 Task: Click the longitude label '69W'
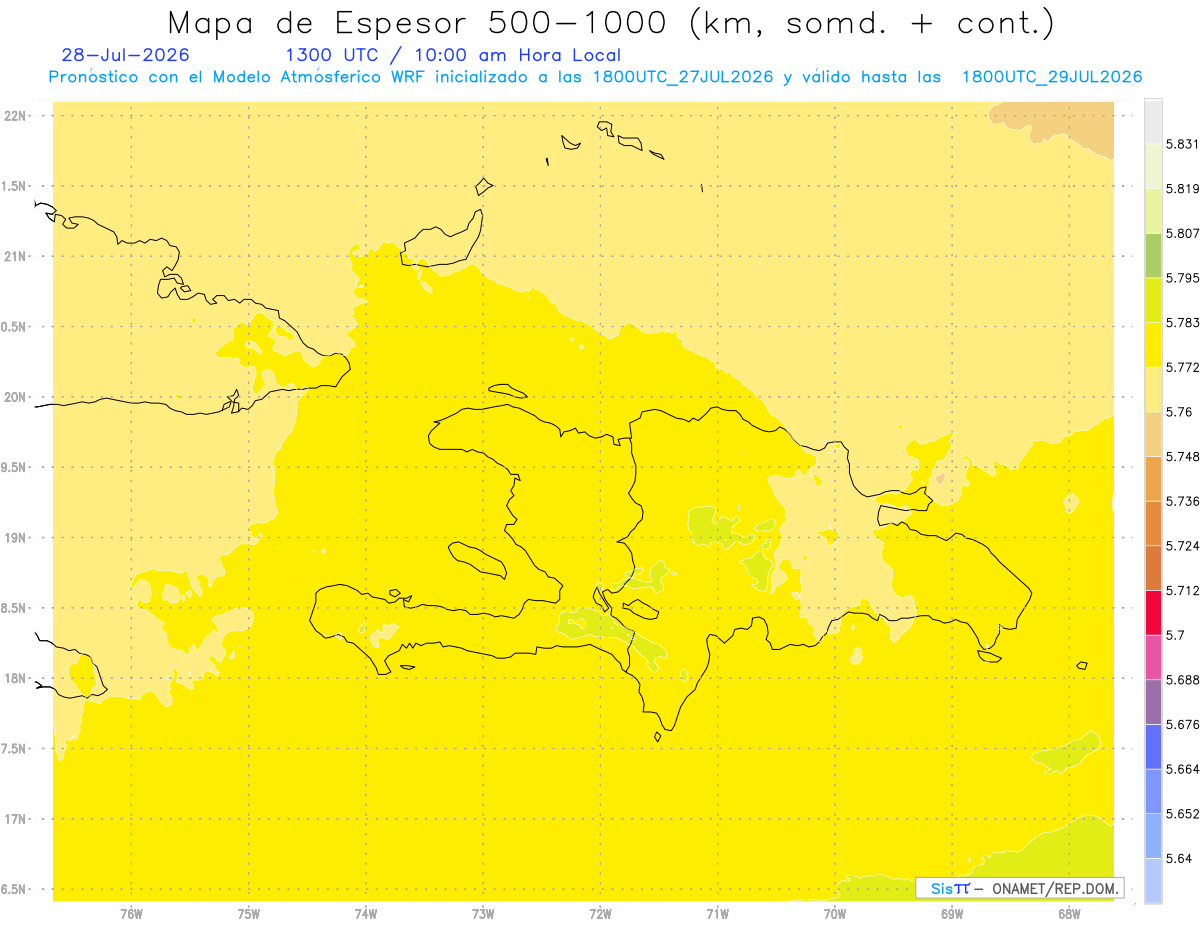(952, 914)
